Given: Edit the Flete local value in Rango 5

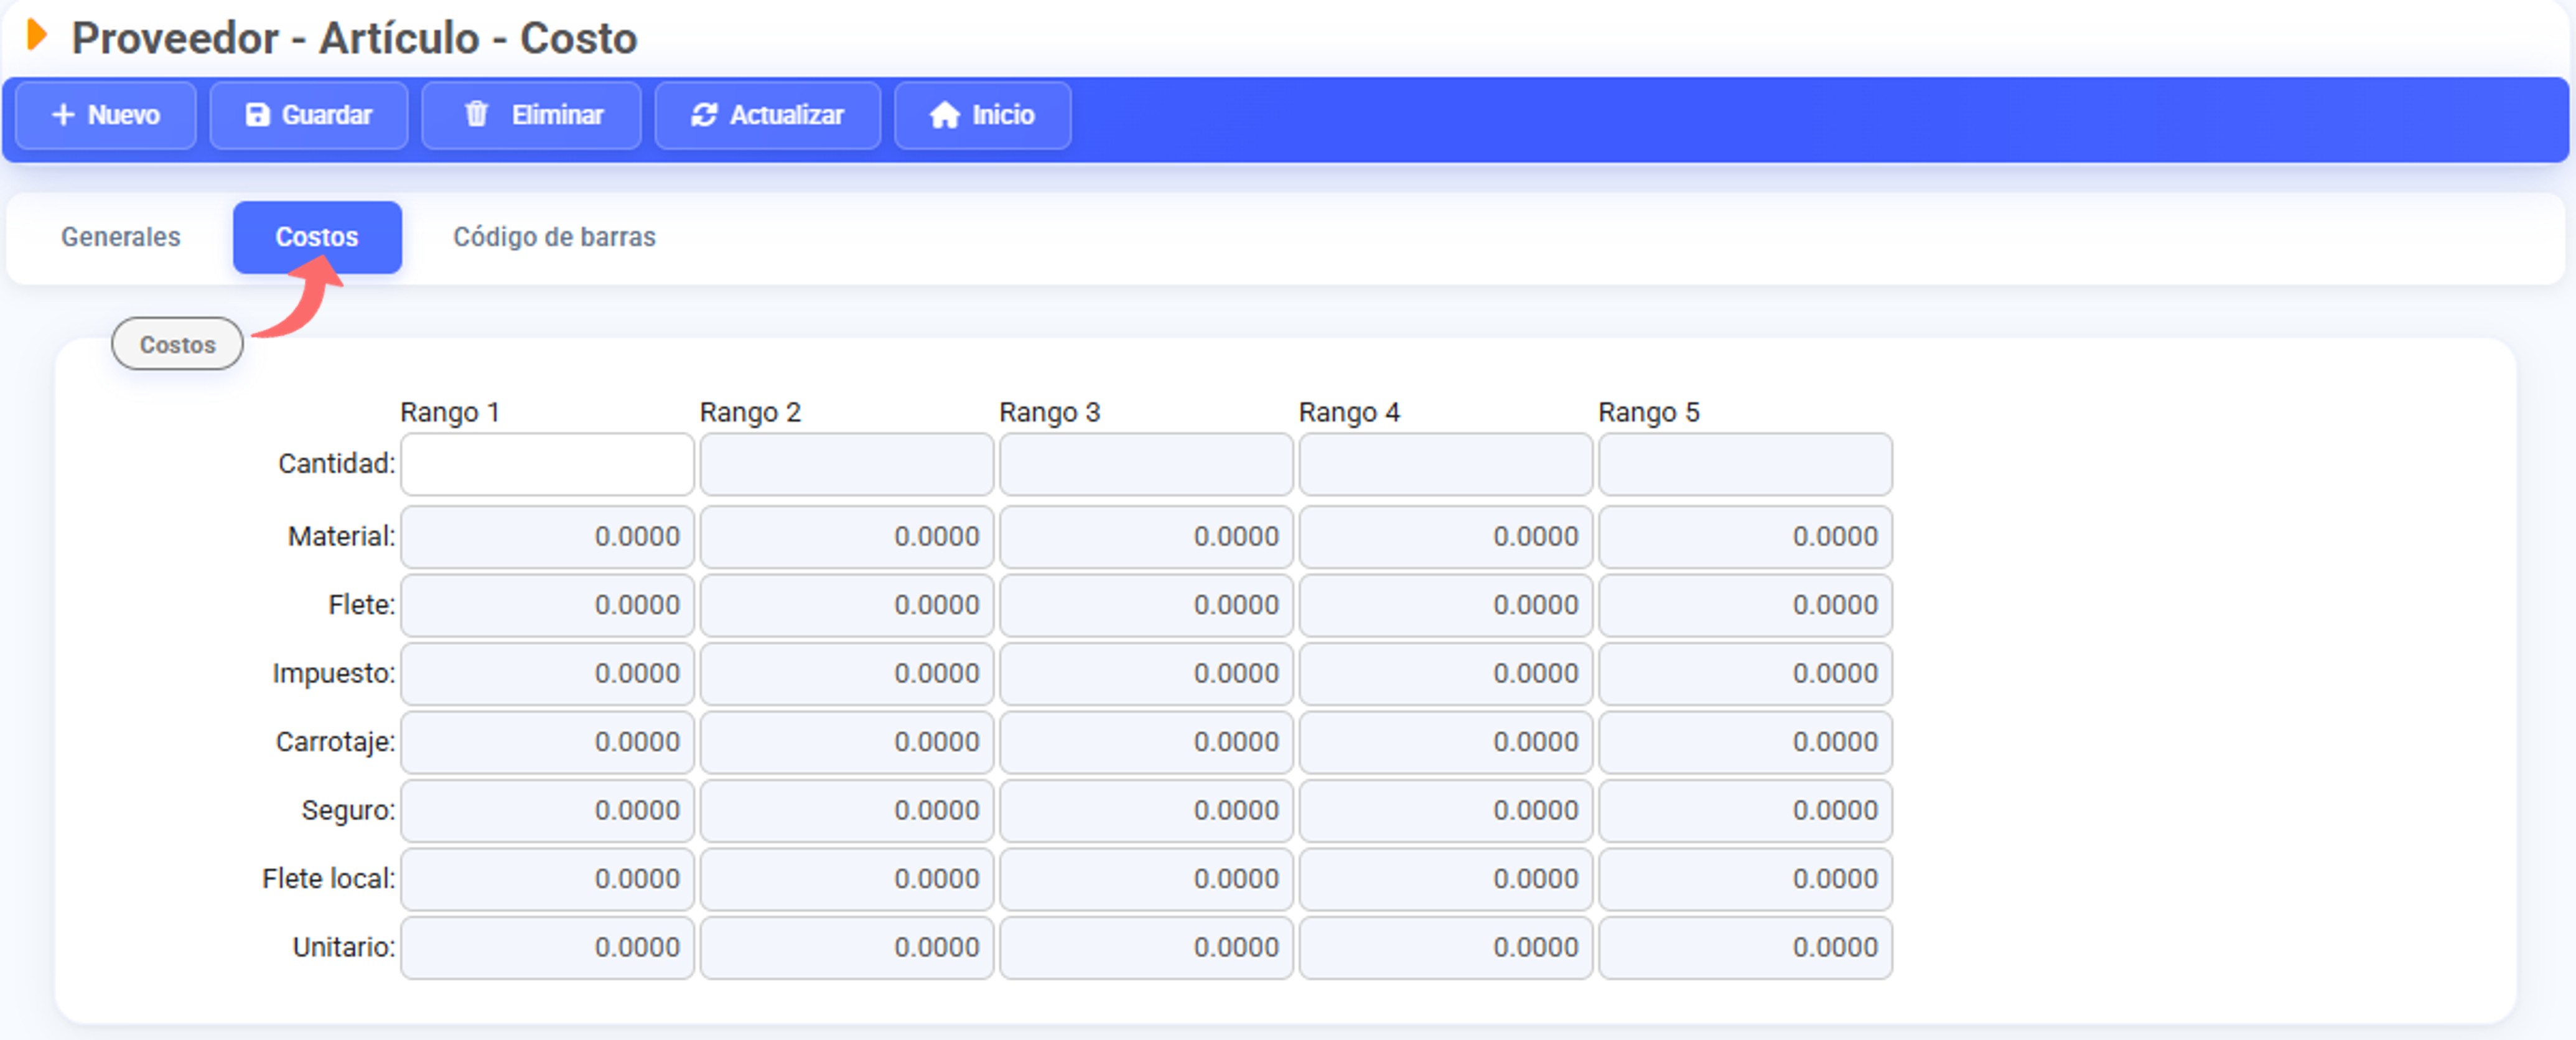Looking at the screenshot, I should (1745, 879).
